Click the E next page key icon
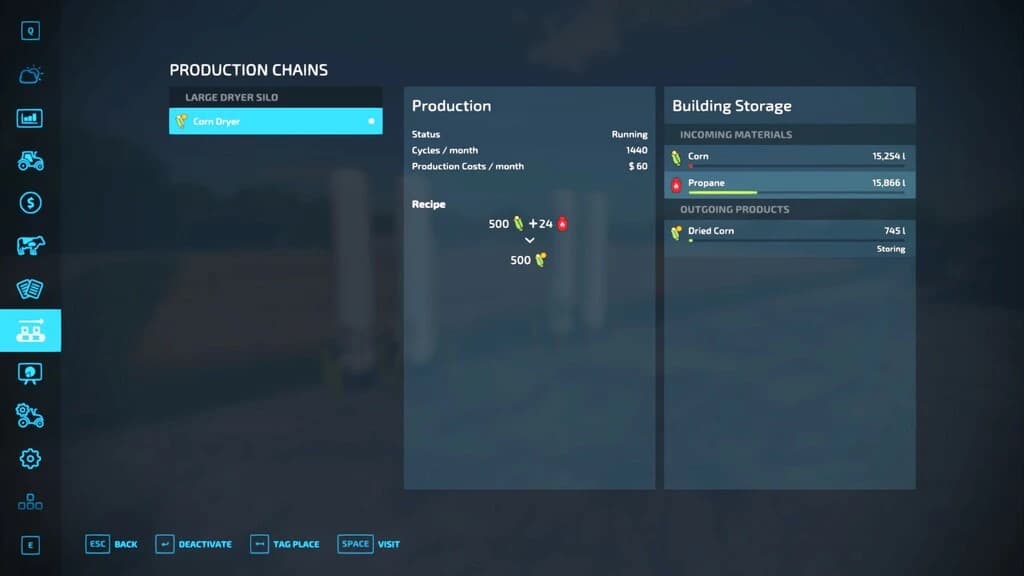The height and width of the screenshot is (576, 1024). tap(30, 545)
